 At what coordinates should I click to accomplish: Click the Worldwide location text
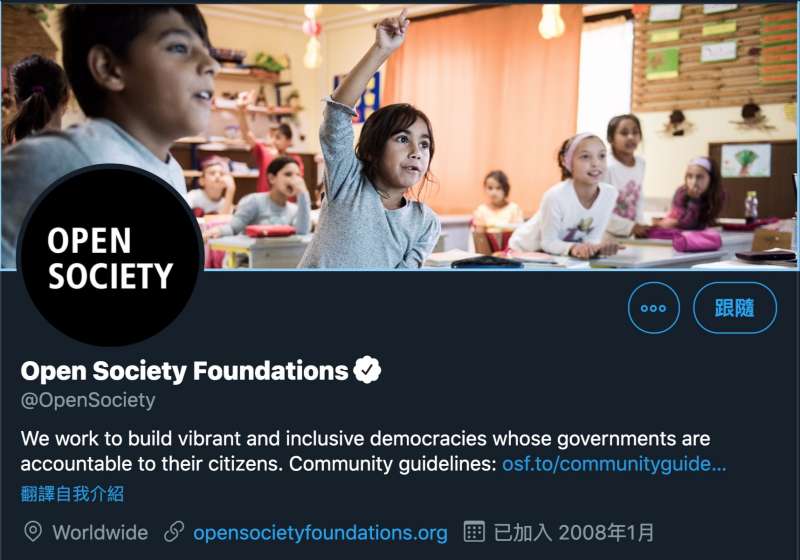(100, 532)
